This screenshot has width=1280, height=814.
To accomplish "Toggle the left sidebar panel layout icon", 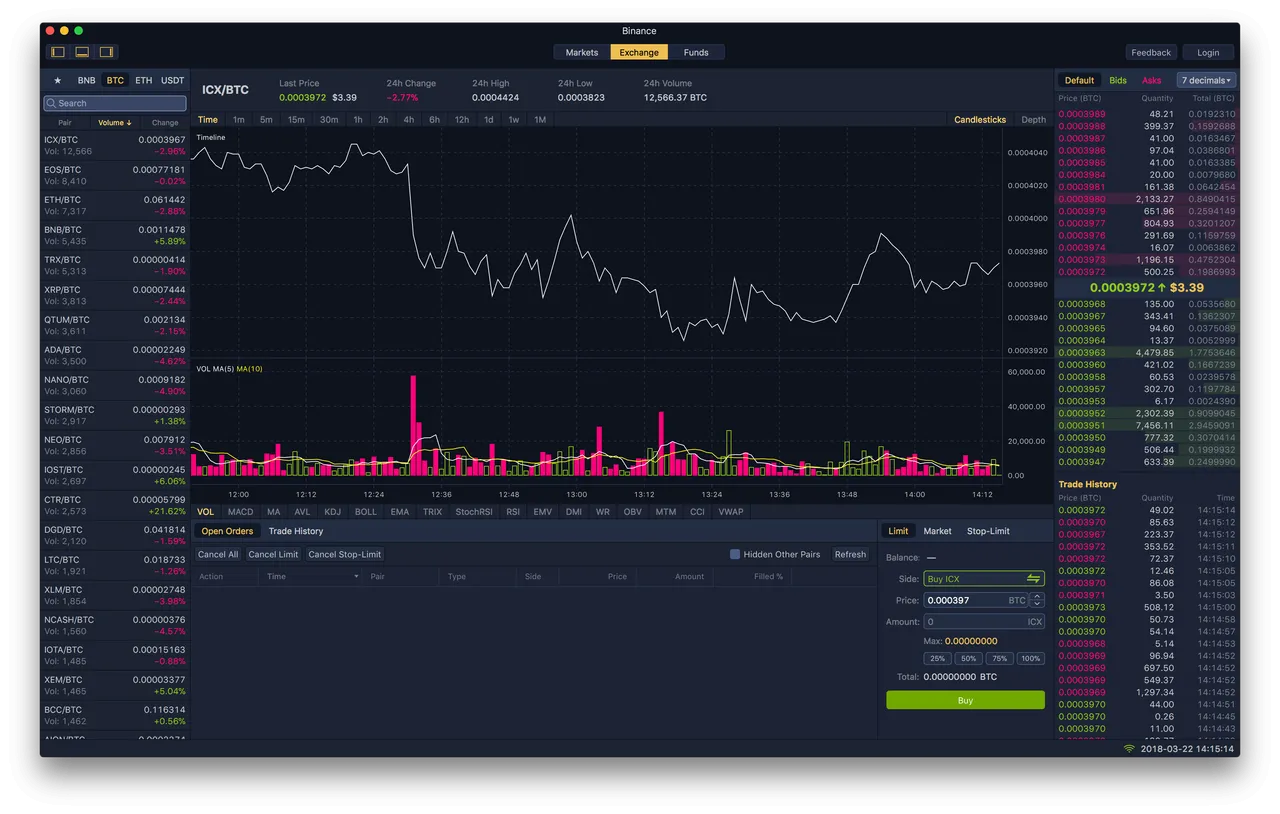I will (58, 52).
